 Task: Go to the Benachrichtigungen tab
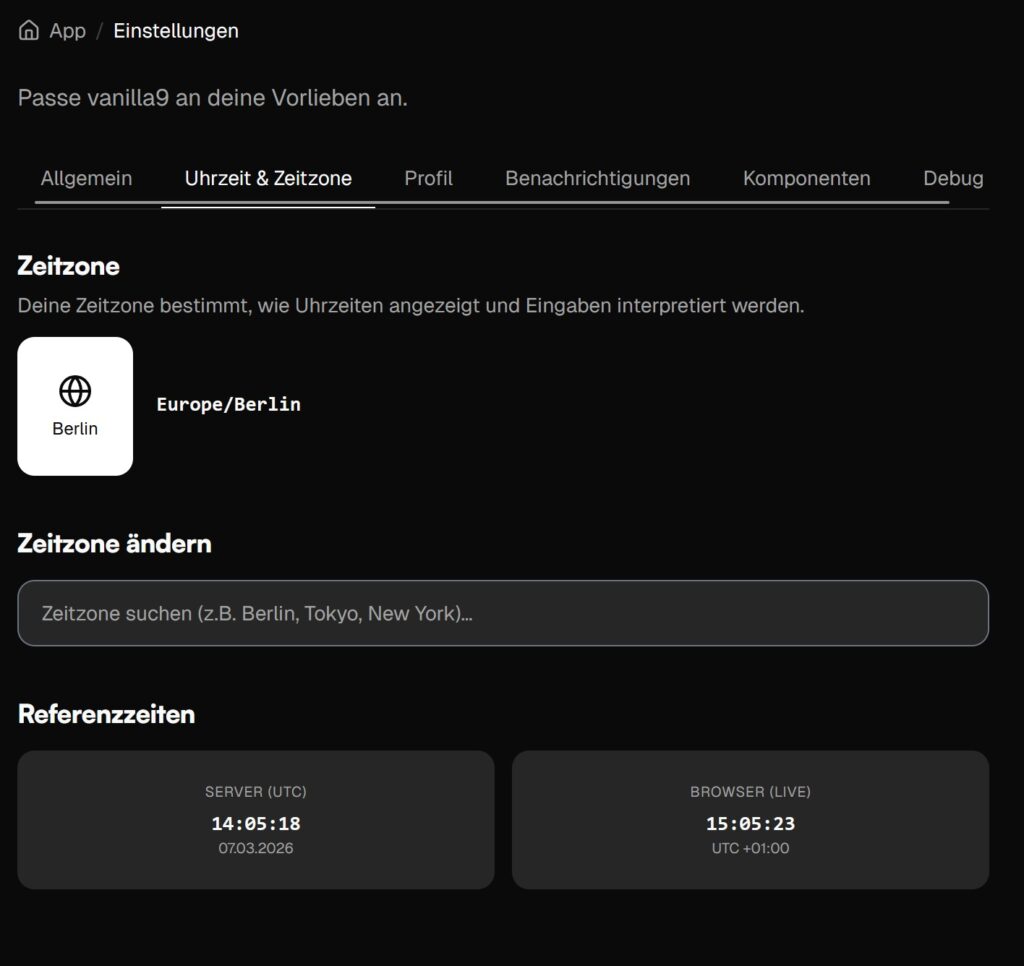point(597,178)
